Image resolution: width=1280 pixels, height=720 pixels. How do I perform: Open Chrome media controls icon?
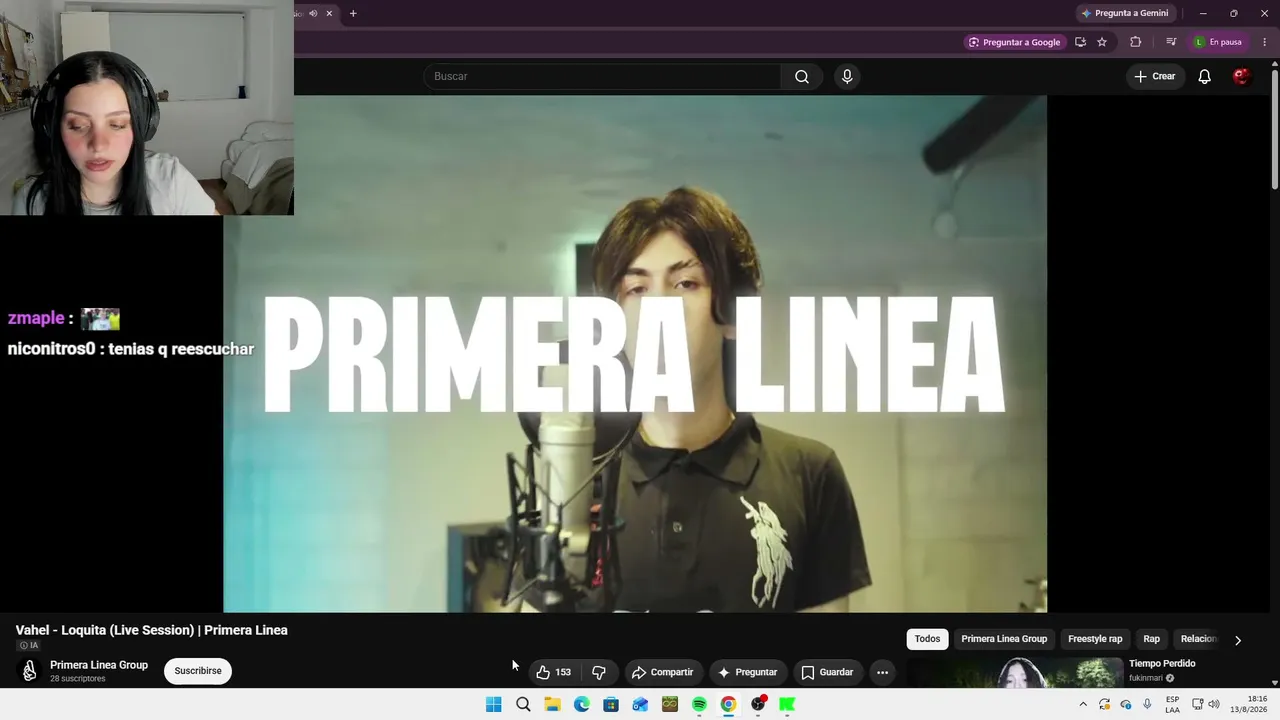click(x=1171, y=42)
